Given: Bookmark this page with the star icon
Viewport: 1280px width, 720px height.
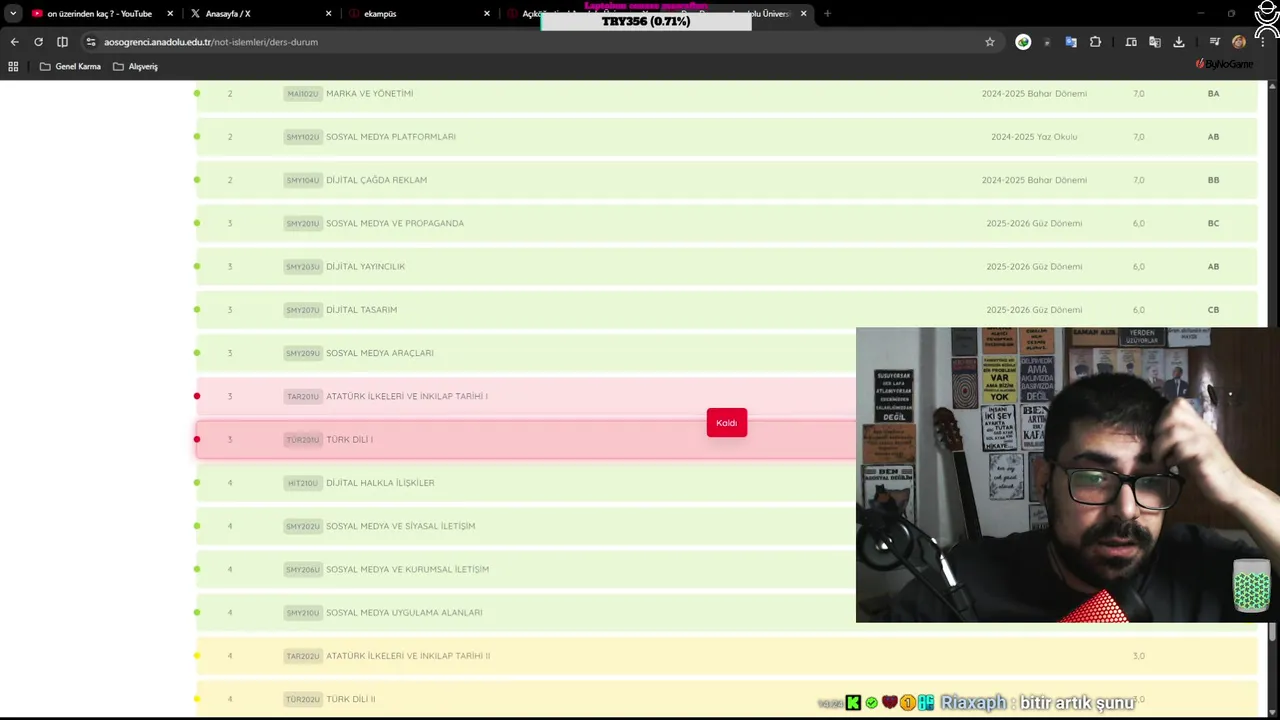Looking at the screenshot, I should [990, 42].
